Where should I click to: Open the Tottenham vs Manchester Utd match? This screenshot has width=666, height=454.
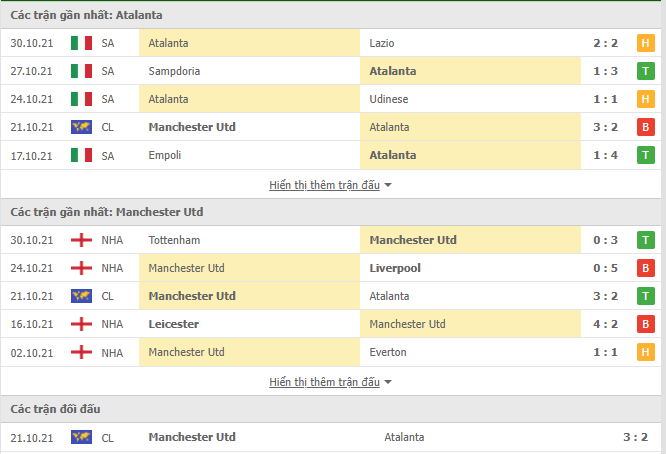tap(331, 240)
